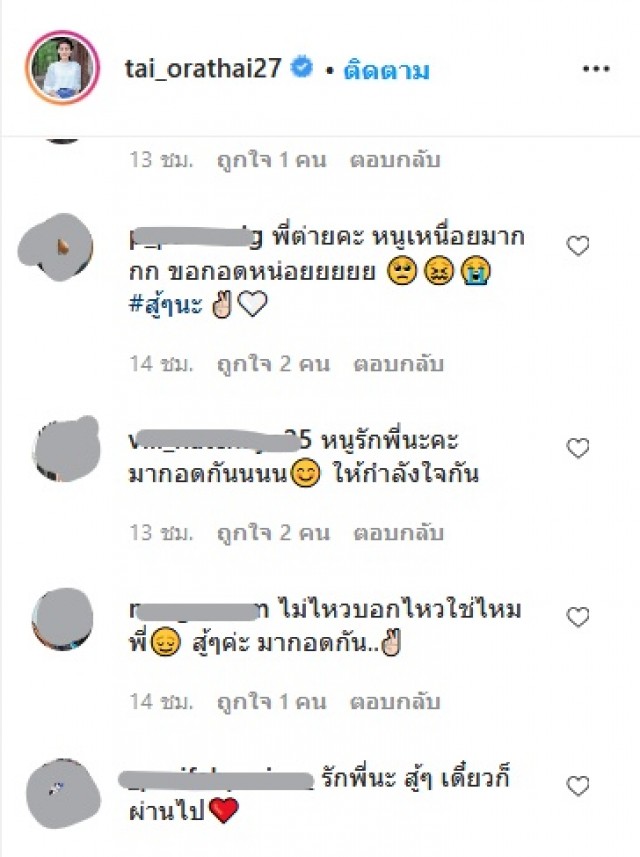
Task: Like the comment saying หนูรักพี่นะคะ
Action: point(578,448)
